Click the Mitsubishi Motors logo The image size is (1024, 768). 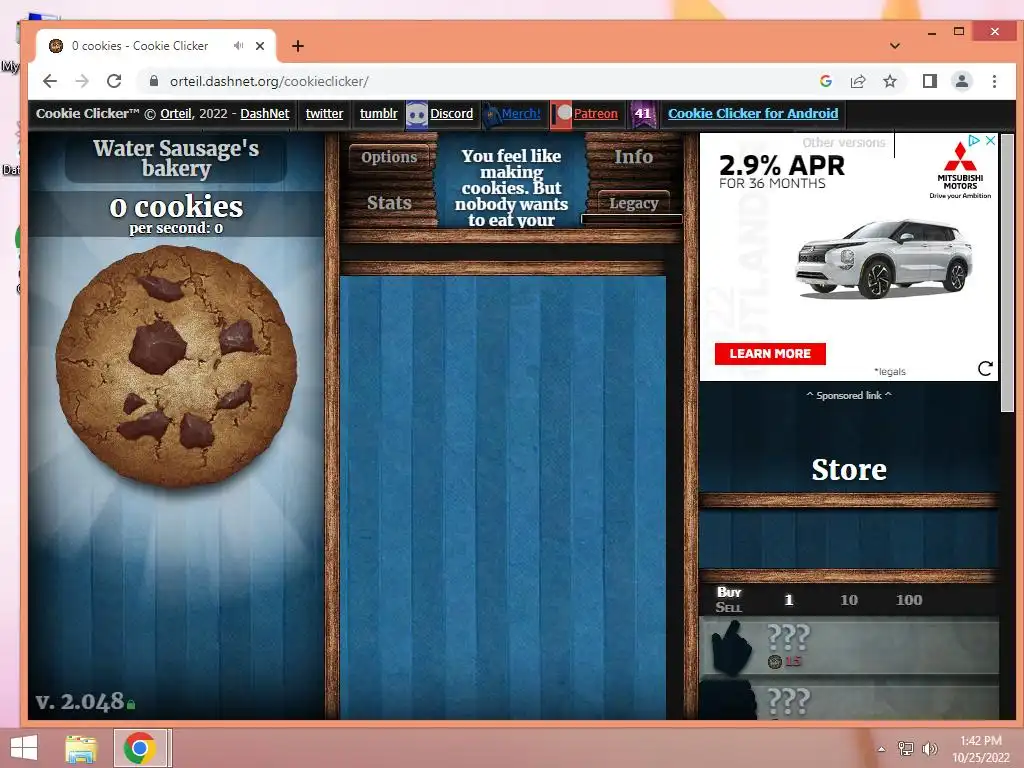pyautogui.click(x=960, y=170)
